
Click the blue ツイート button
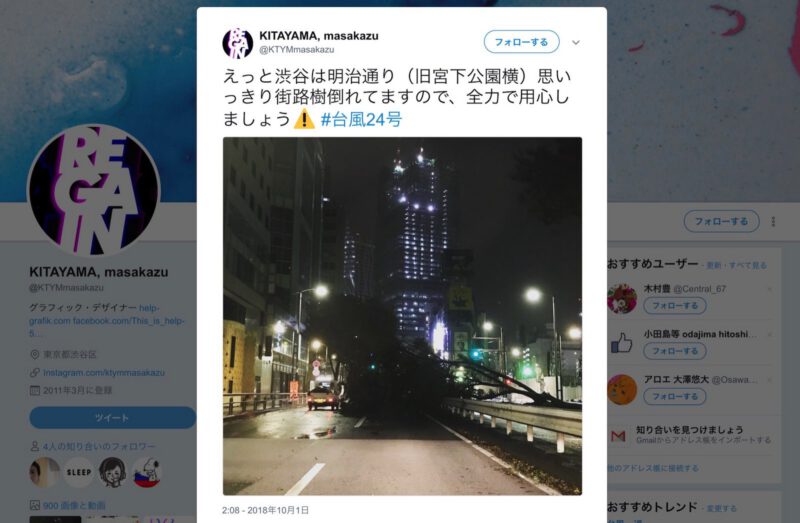pyautogui.click(x=112, y=417)
